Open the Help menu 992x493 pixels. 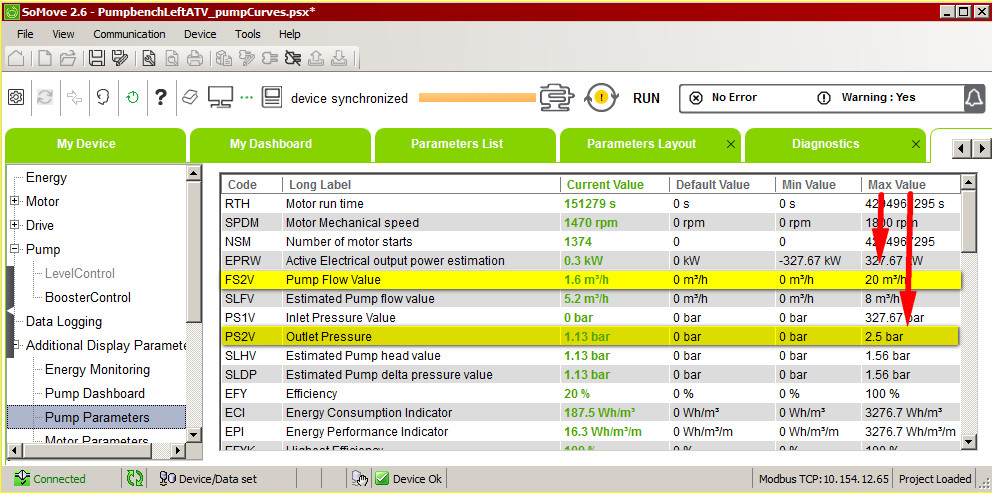[x=289, y=34]
